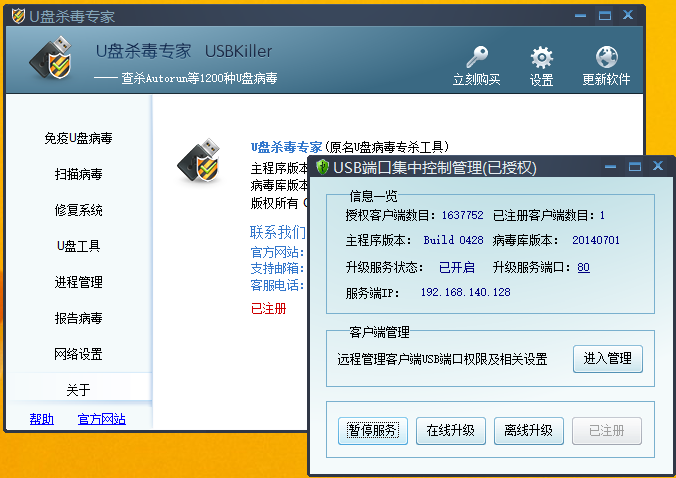Close the U盘杀毒专家 main window
The image size is (676, 478).
pyautogui.click(x=628, y=15)
